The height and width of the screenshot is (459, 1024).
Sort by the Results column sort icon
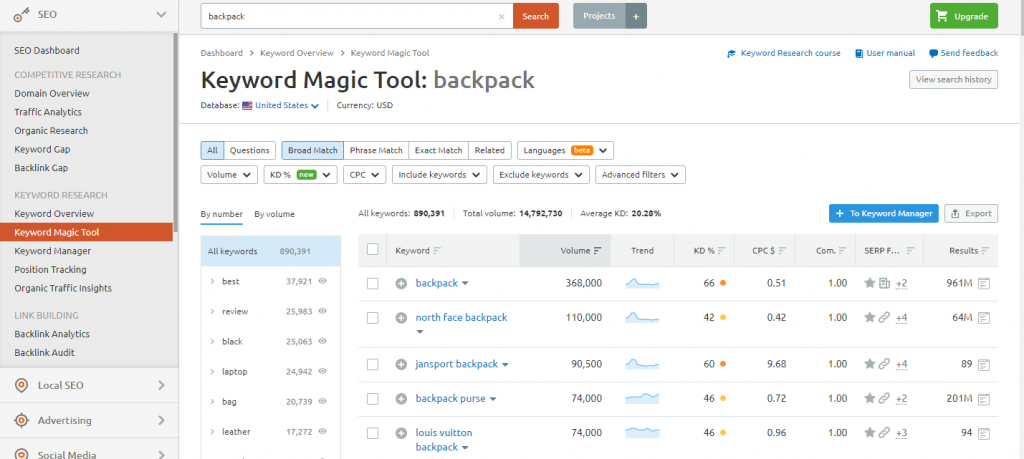[x=985, y=251]
